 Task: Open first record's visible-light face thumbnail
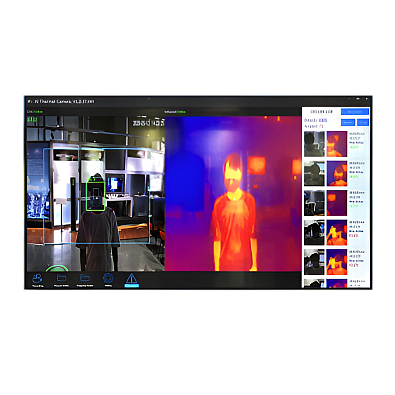pos(314,144)
